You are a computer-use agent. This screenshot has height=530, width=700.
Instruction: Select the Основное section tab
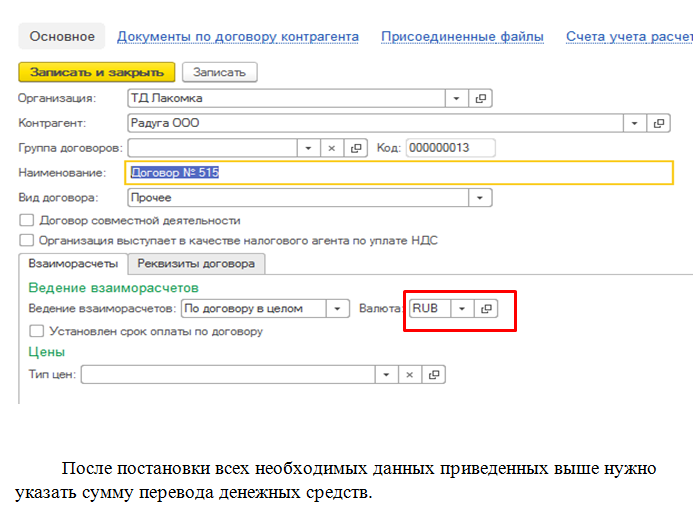click(x=62, y=36)
